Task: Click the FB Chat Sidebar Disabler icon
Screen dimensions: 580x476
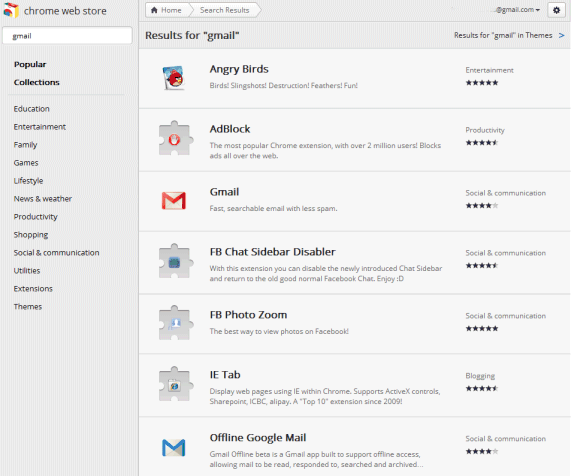Action: (175, 261)
